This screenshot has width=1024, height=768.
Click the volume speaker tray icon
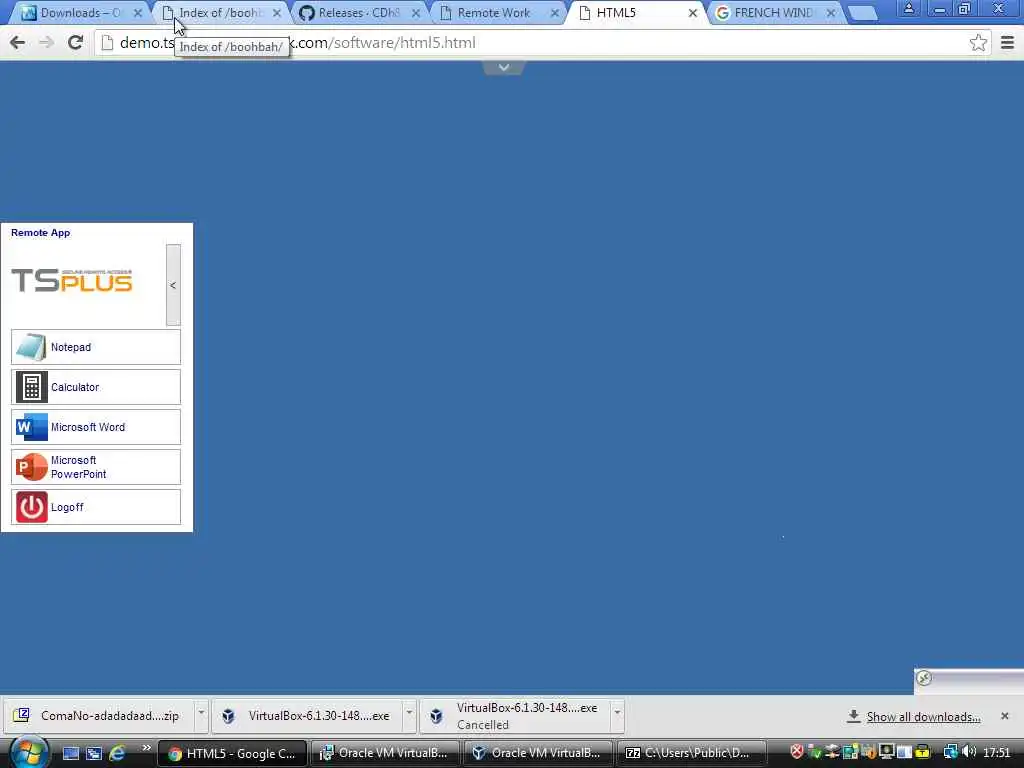click(970, 752)
